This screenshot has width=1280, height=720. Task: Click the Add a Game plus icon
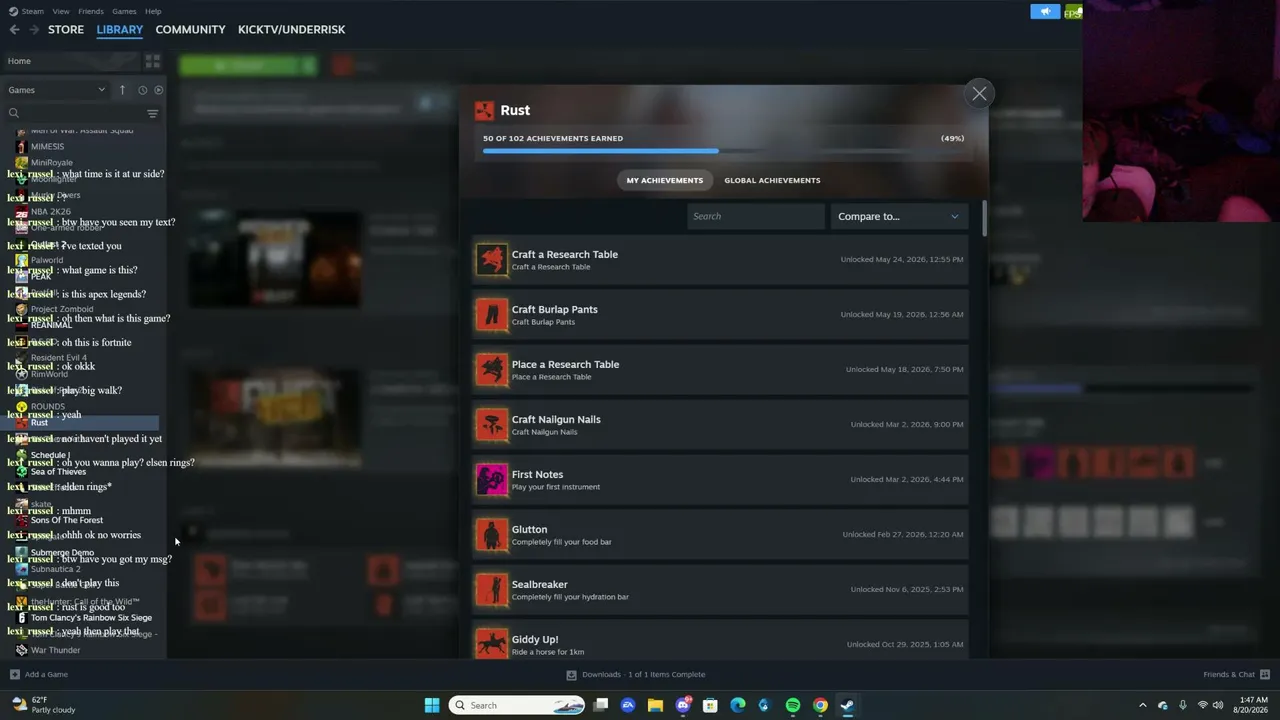point(14,675)
